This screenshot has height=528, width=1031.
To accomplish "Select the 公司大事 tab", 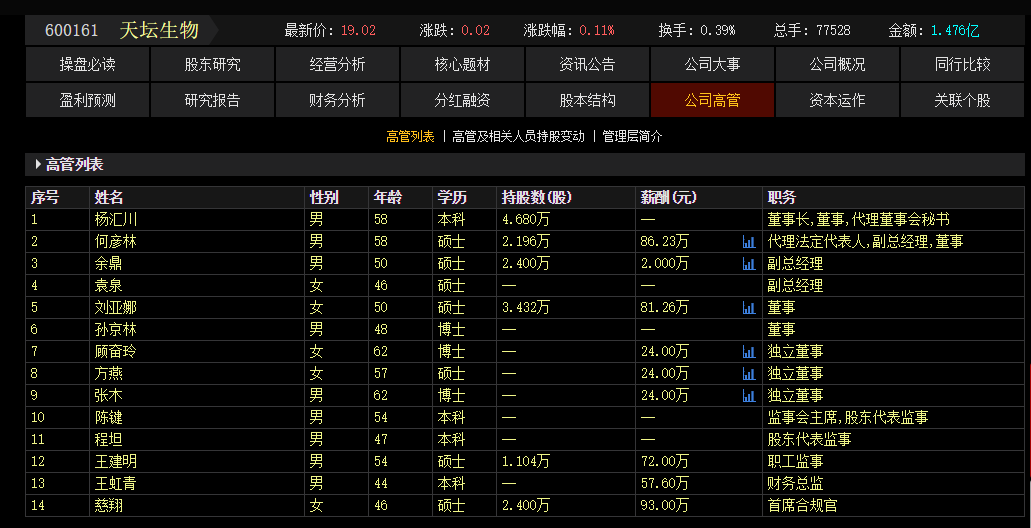I will pyautogui.click(x=712, y=64).
